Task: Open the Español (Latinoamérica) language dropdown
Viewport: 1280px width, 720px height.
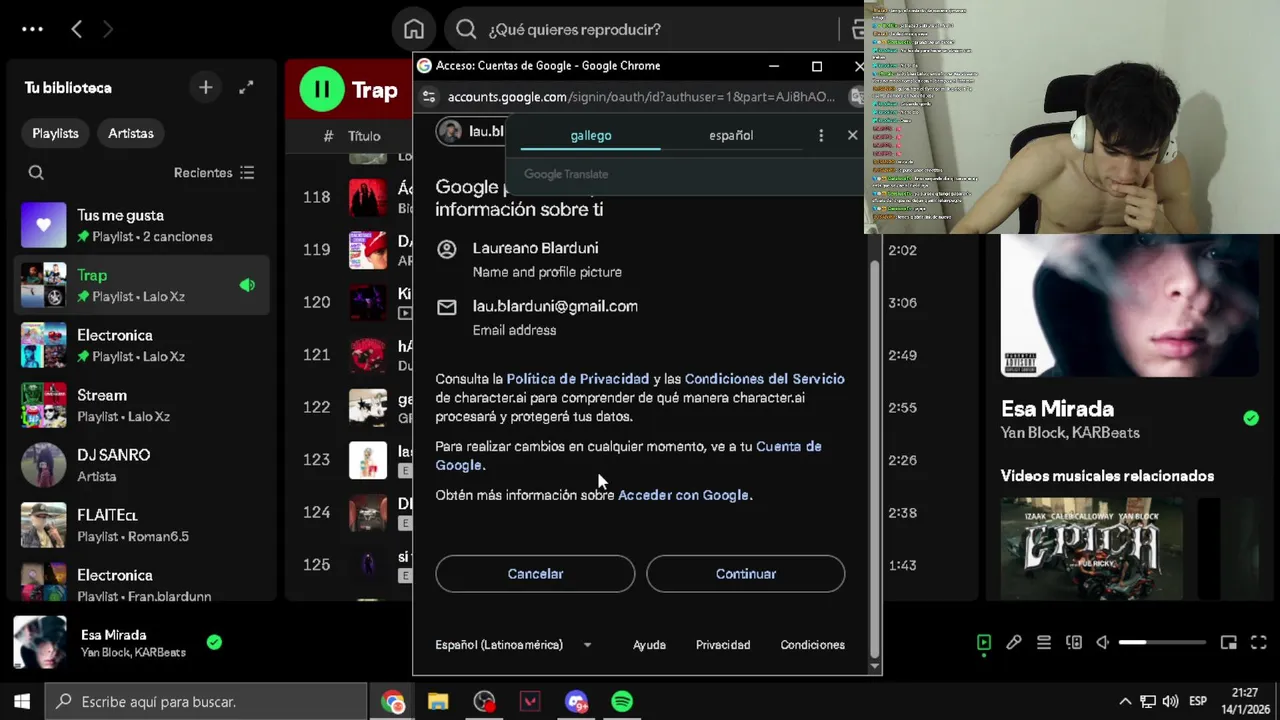Action: point(514,645)
